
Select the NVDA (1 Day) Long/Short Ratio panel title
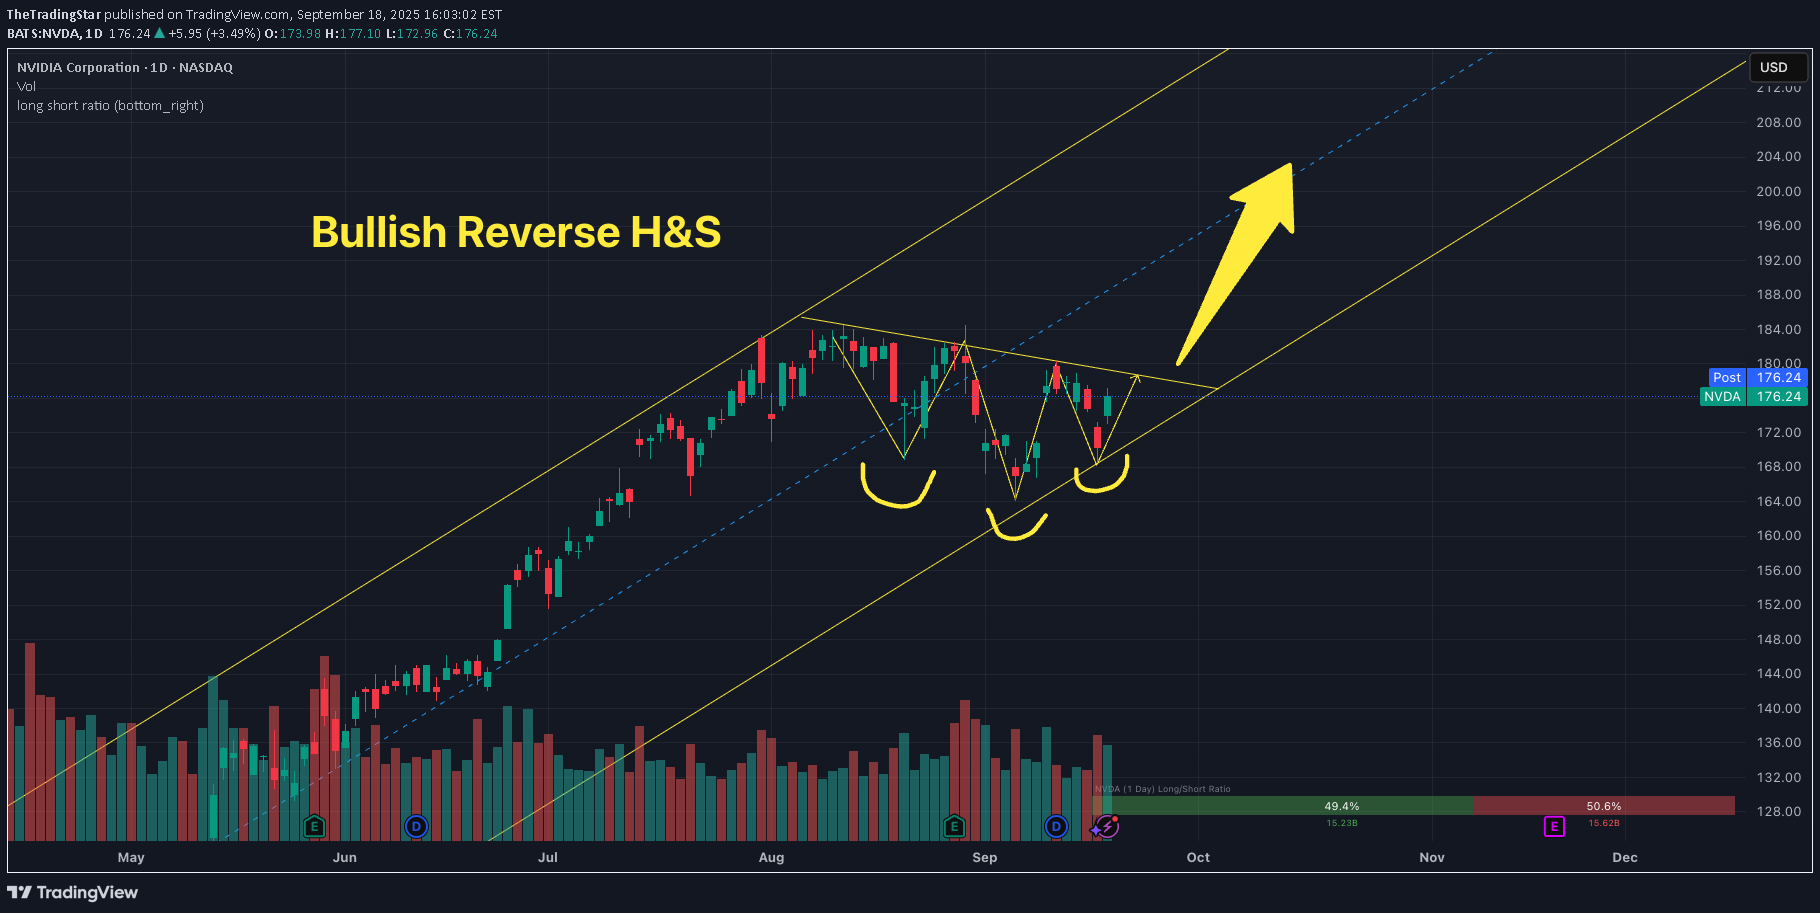(1162, 789)
